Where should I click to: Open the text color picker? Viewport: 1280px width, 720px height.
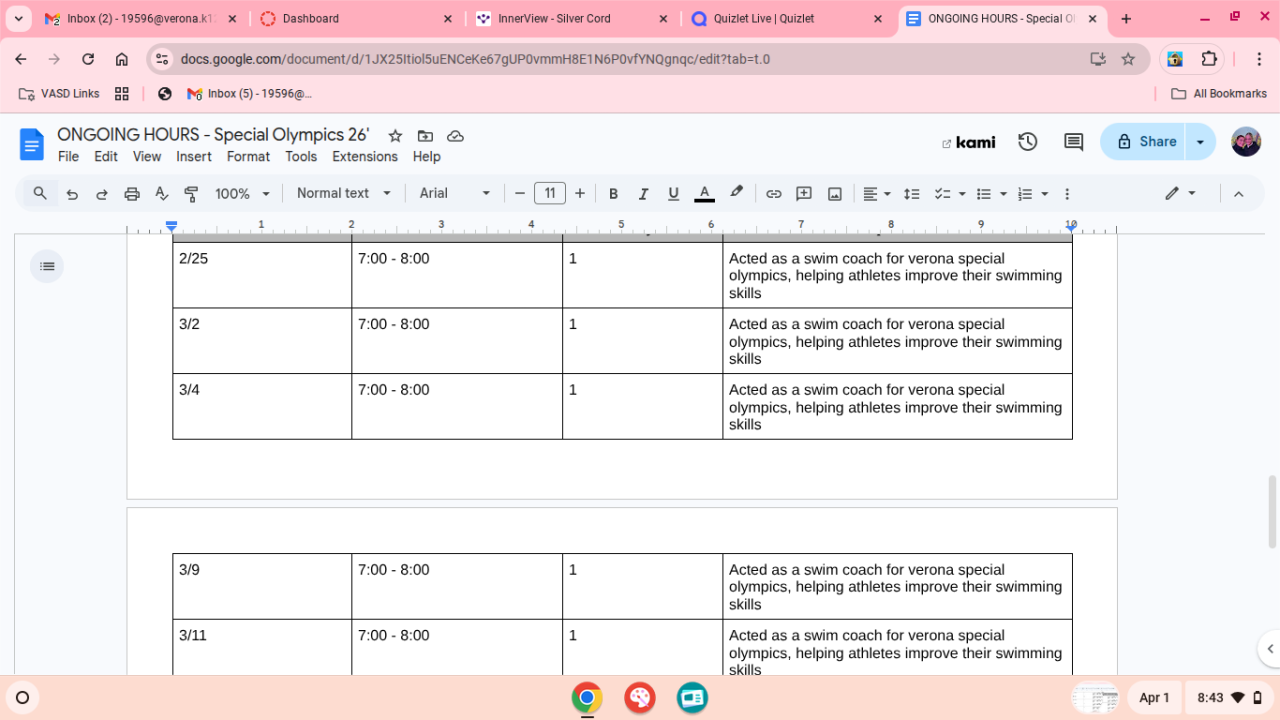click(x=704, y=194)
